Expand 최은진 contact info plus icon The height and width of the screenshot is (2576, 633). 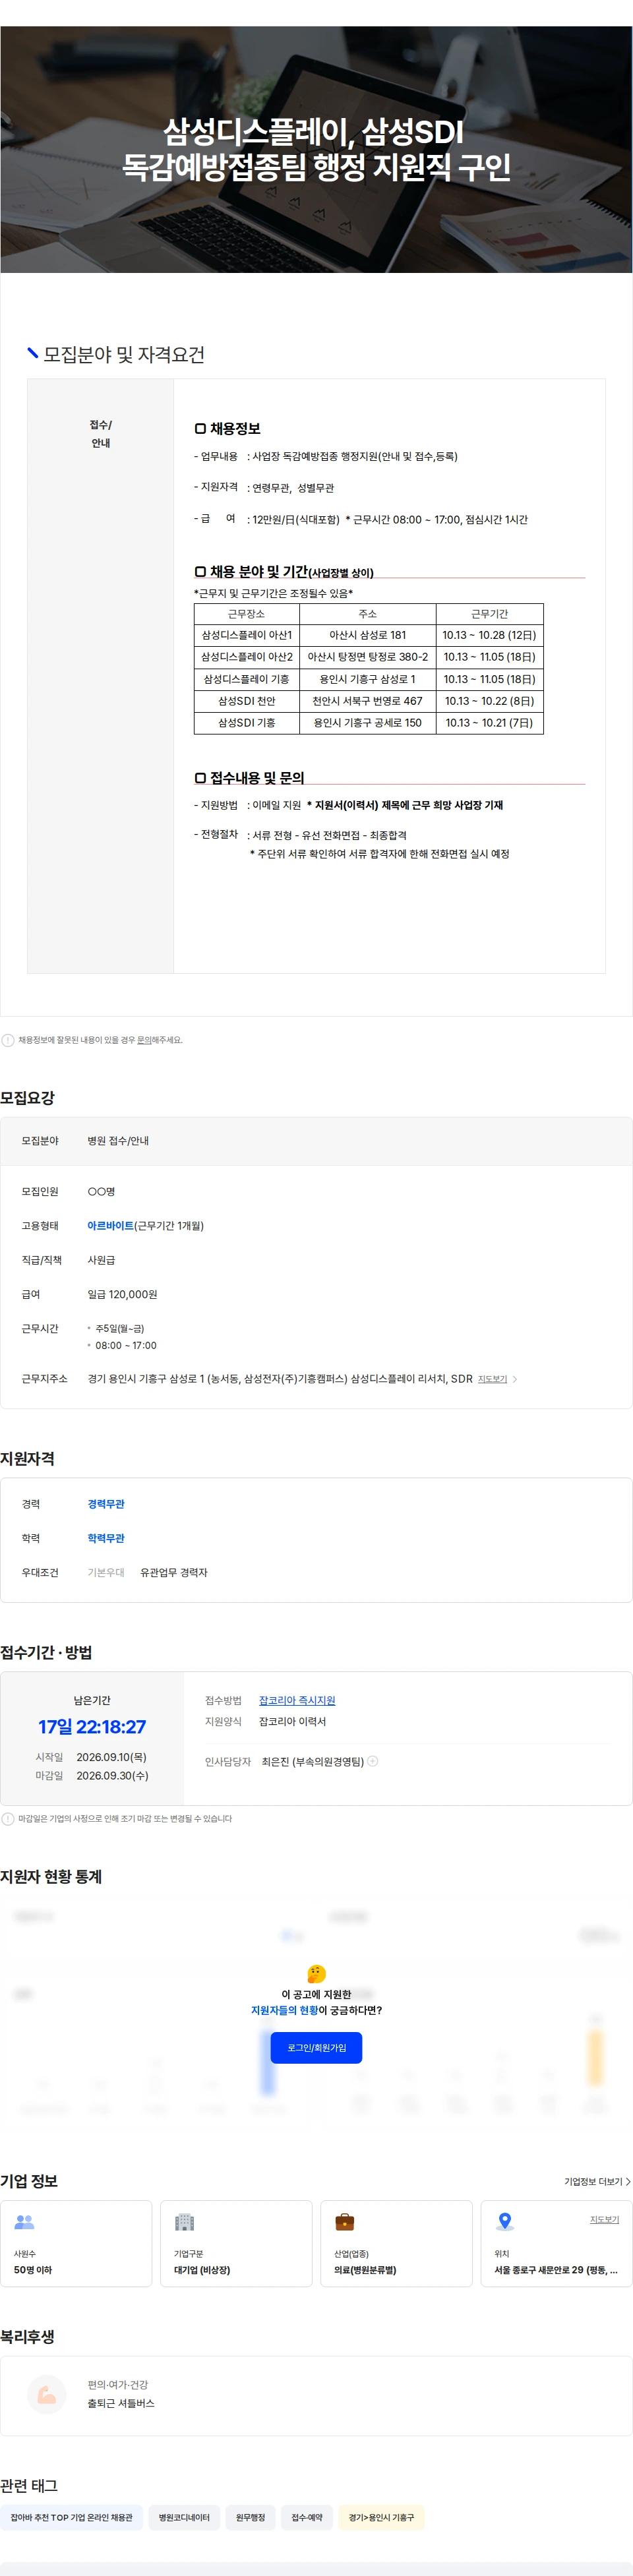pyautogui.click(x=373, y=1761)
